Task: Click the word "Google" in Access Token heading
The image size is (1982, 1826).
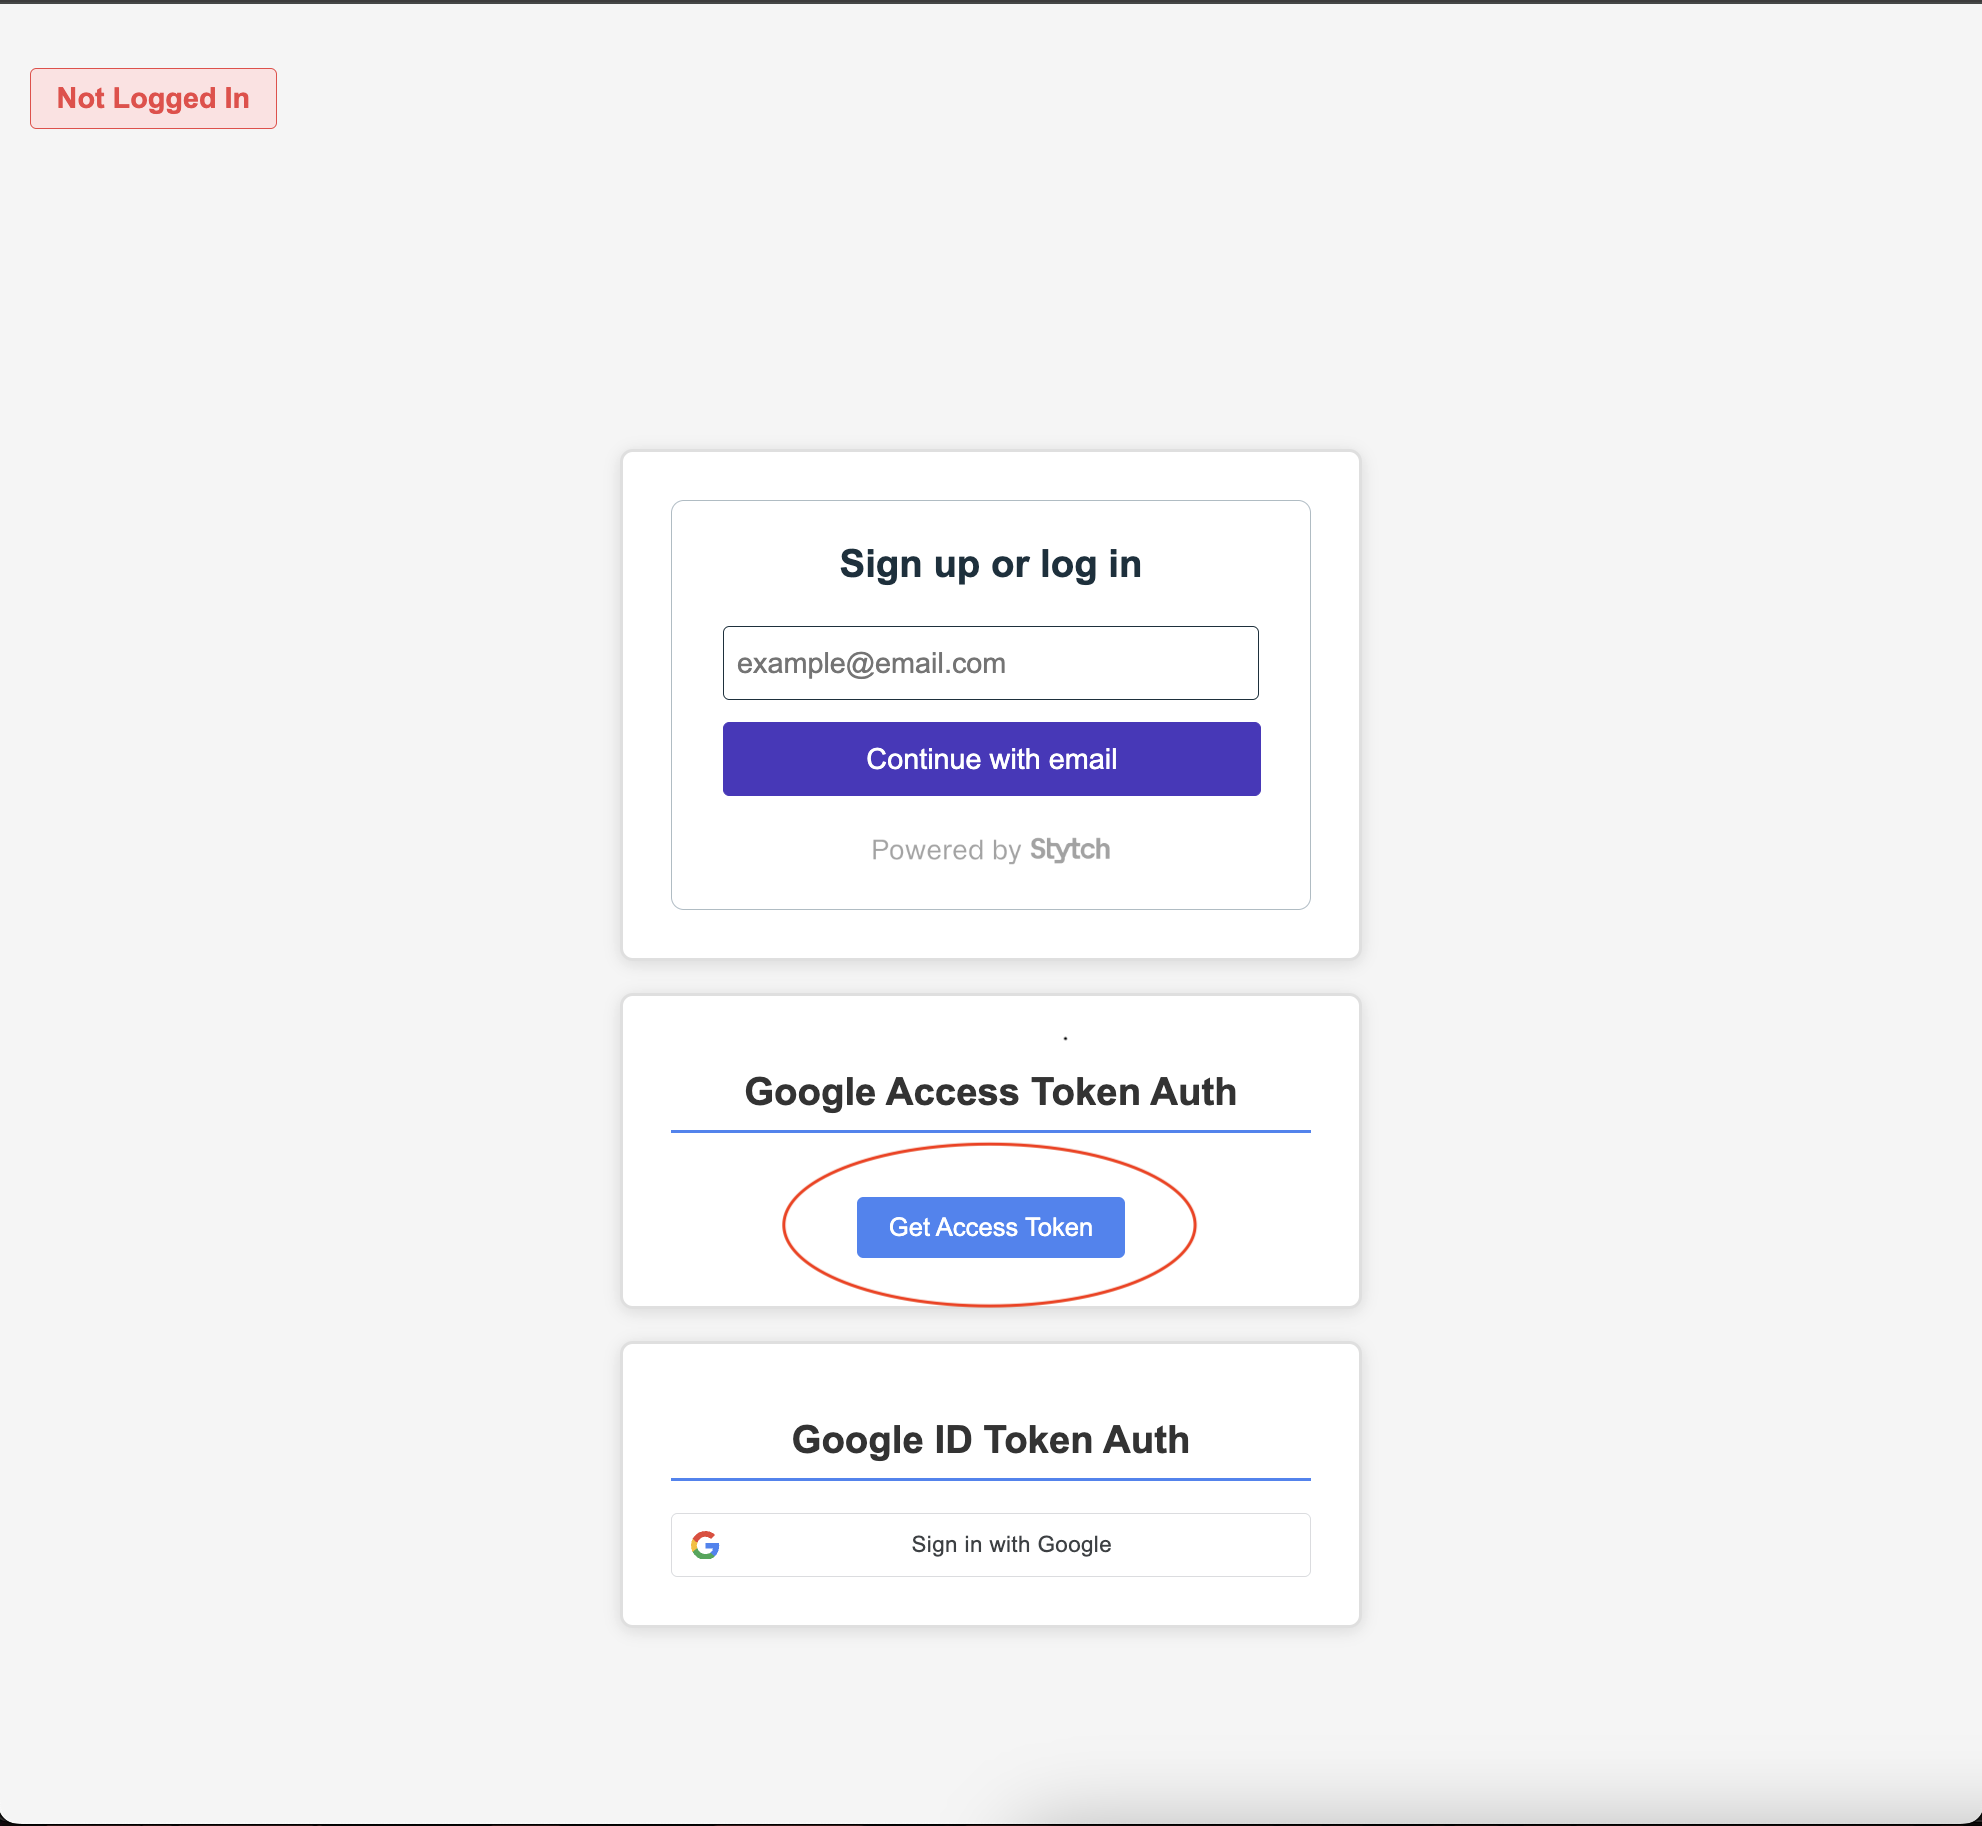Action: pos(810,1092)
